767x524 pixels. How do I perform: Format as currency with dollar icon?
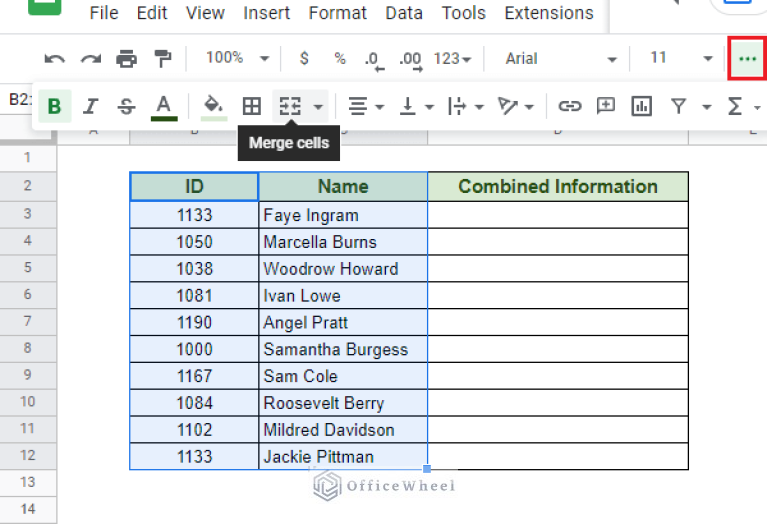point(304,58)
